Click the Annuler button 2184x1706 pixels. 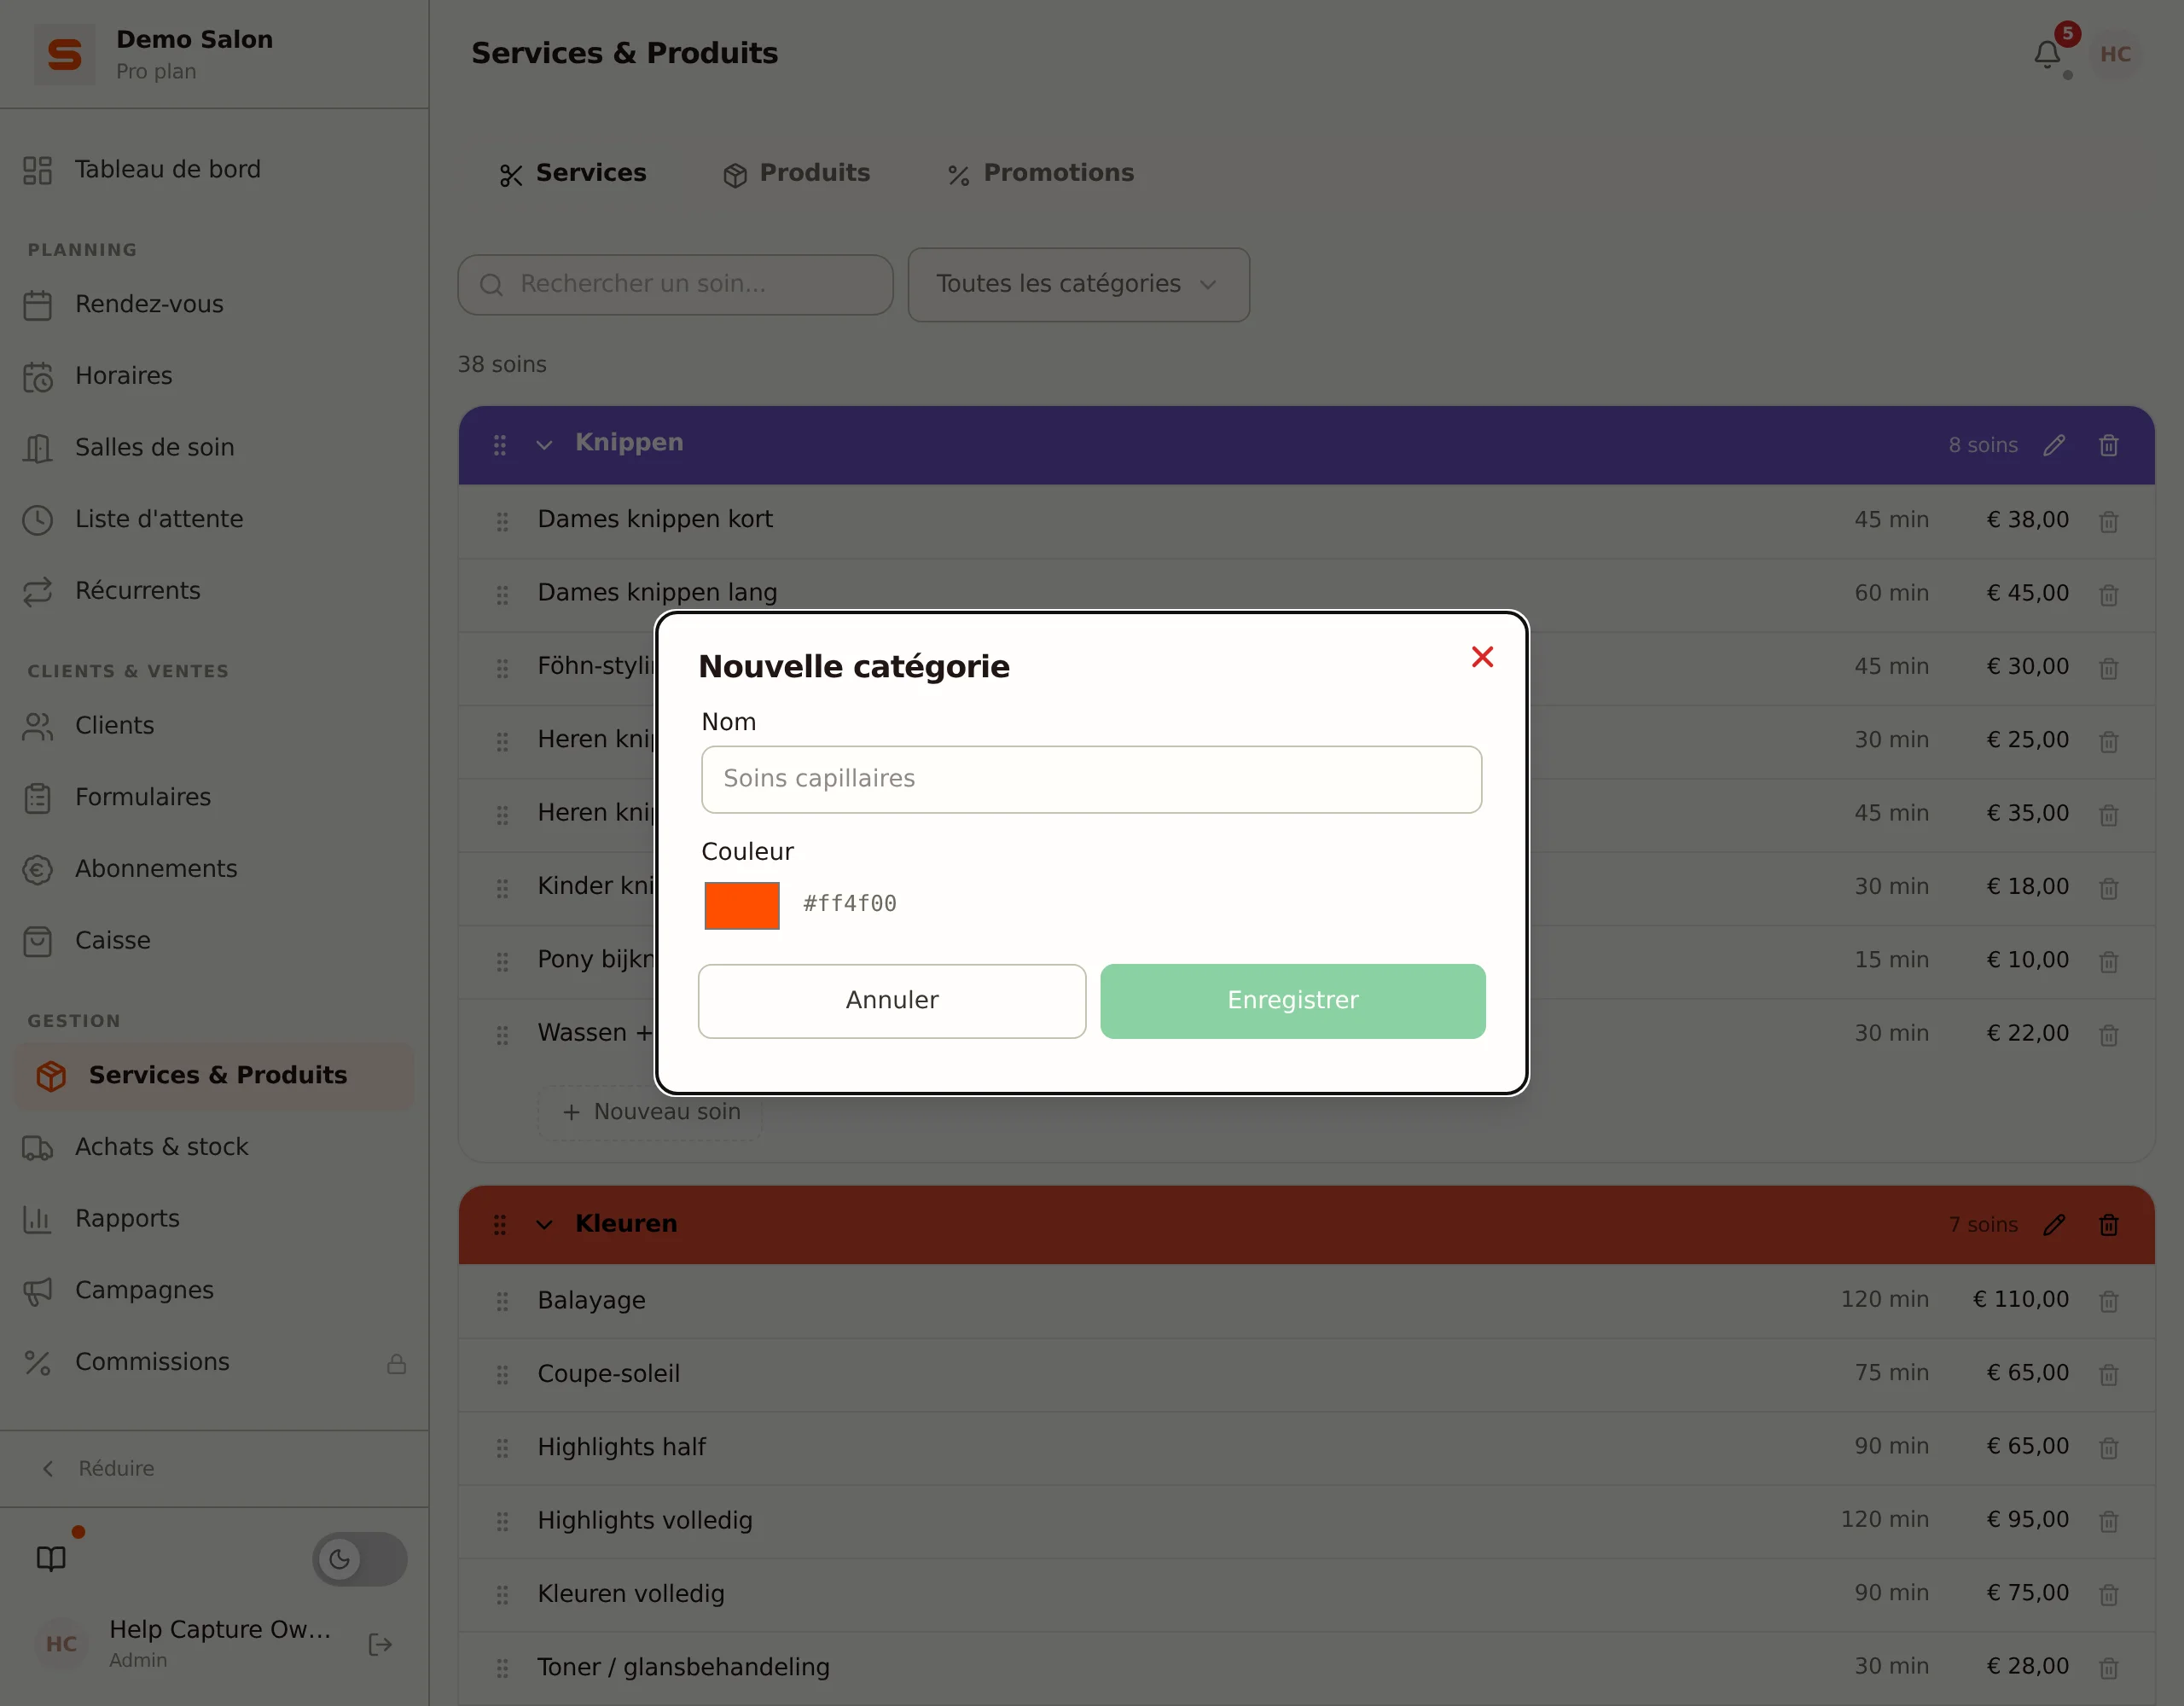(892, 1001)
